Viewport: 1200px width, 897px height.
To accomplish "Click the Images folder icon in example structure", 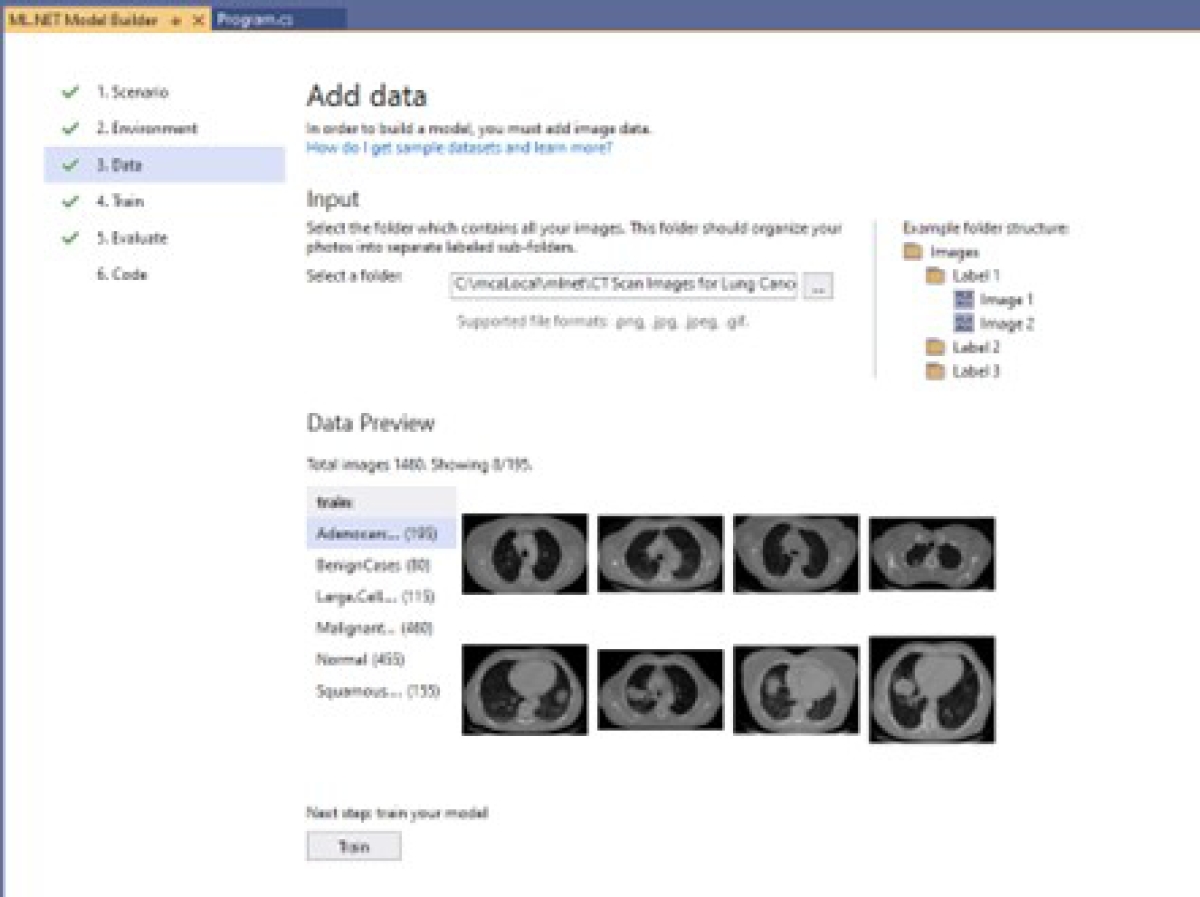I will [x=912, y=252].
